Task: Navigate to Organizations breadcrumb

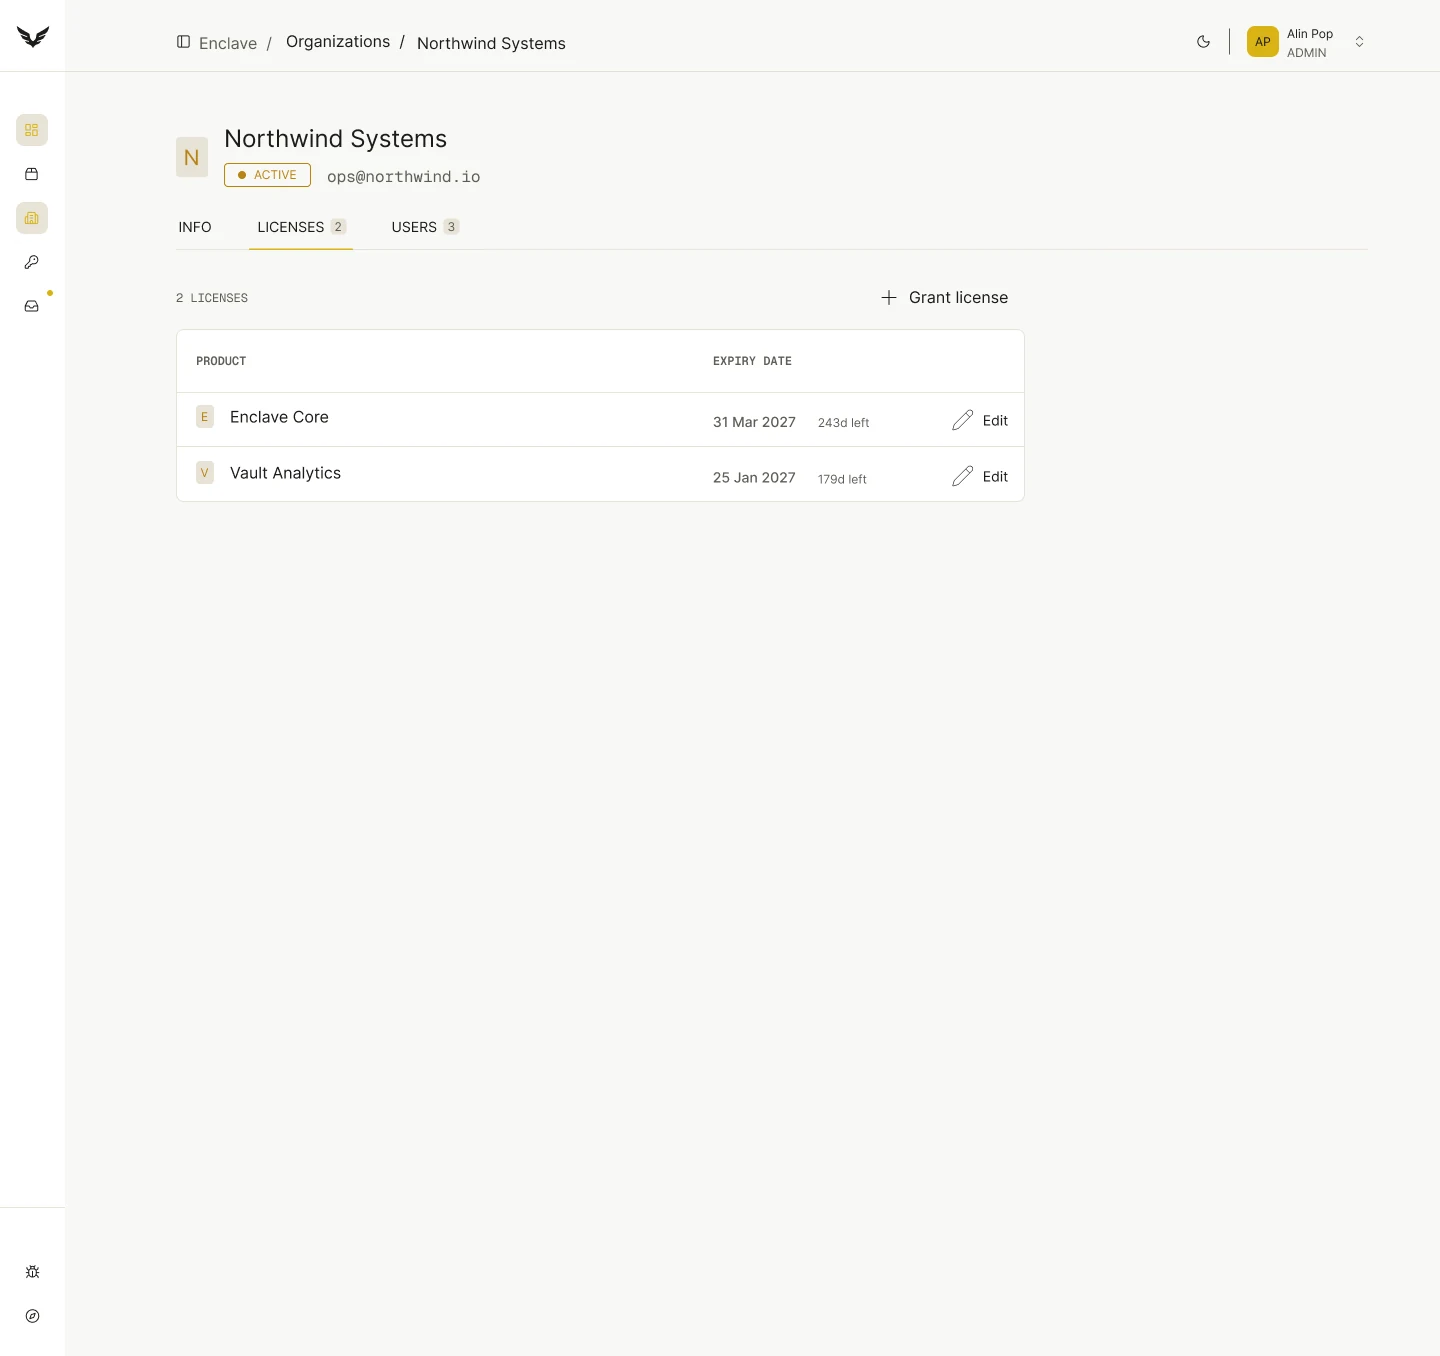Action: click(338, 41)
